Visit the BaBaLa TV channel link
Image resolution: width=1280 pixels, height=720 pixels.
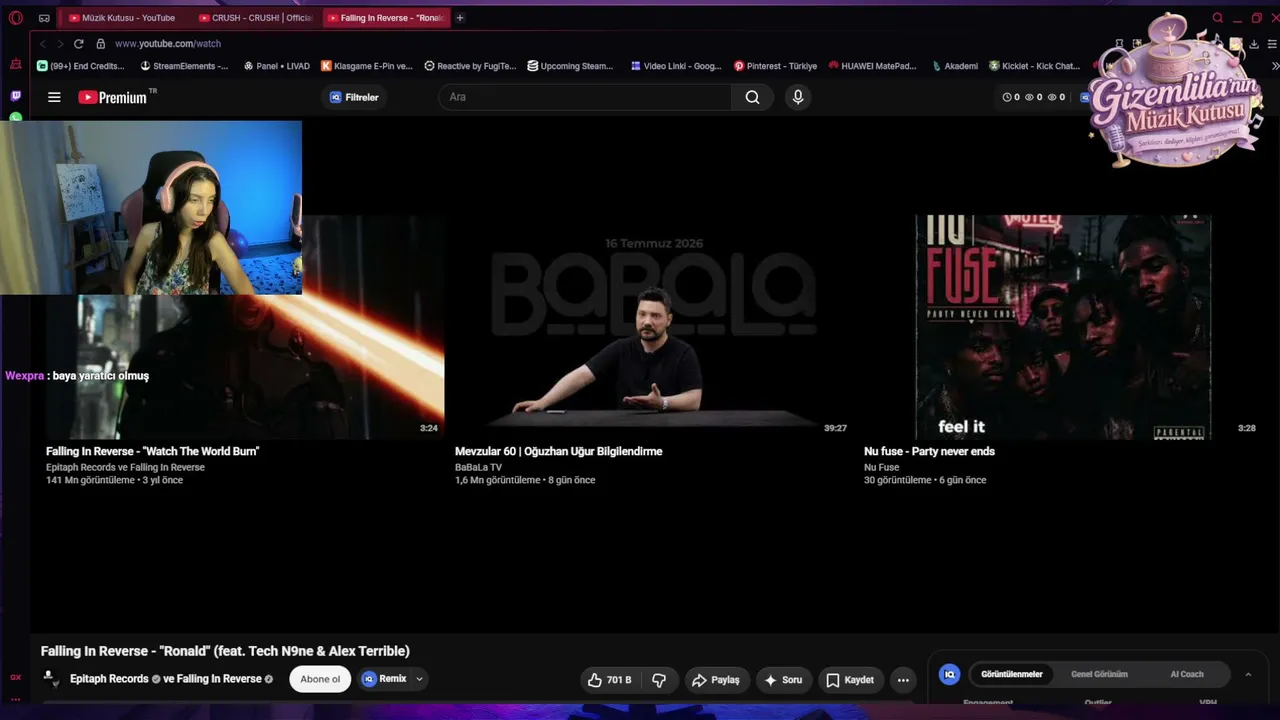pyautogui.click(x=478, y=467)
